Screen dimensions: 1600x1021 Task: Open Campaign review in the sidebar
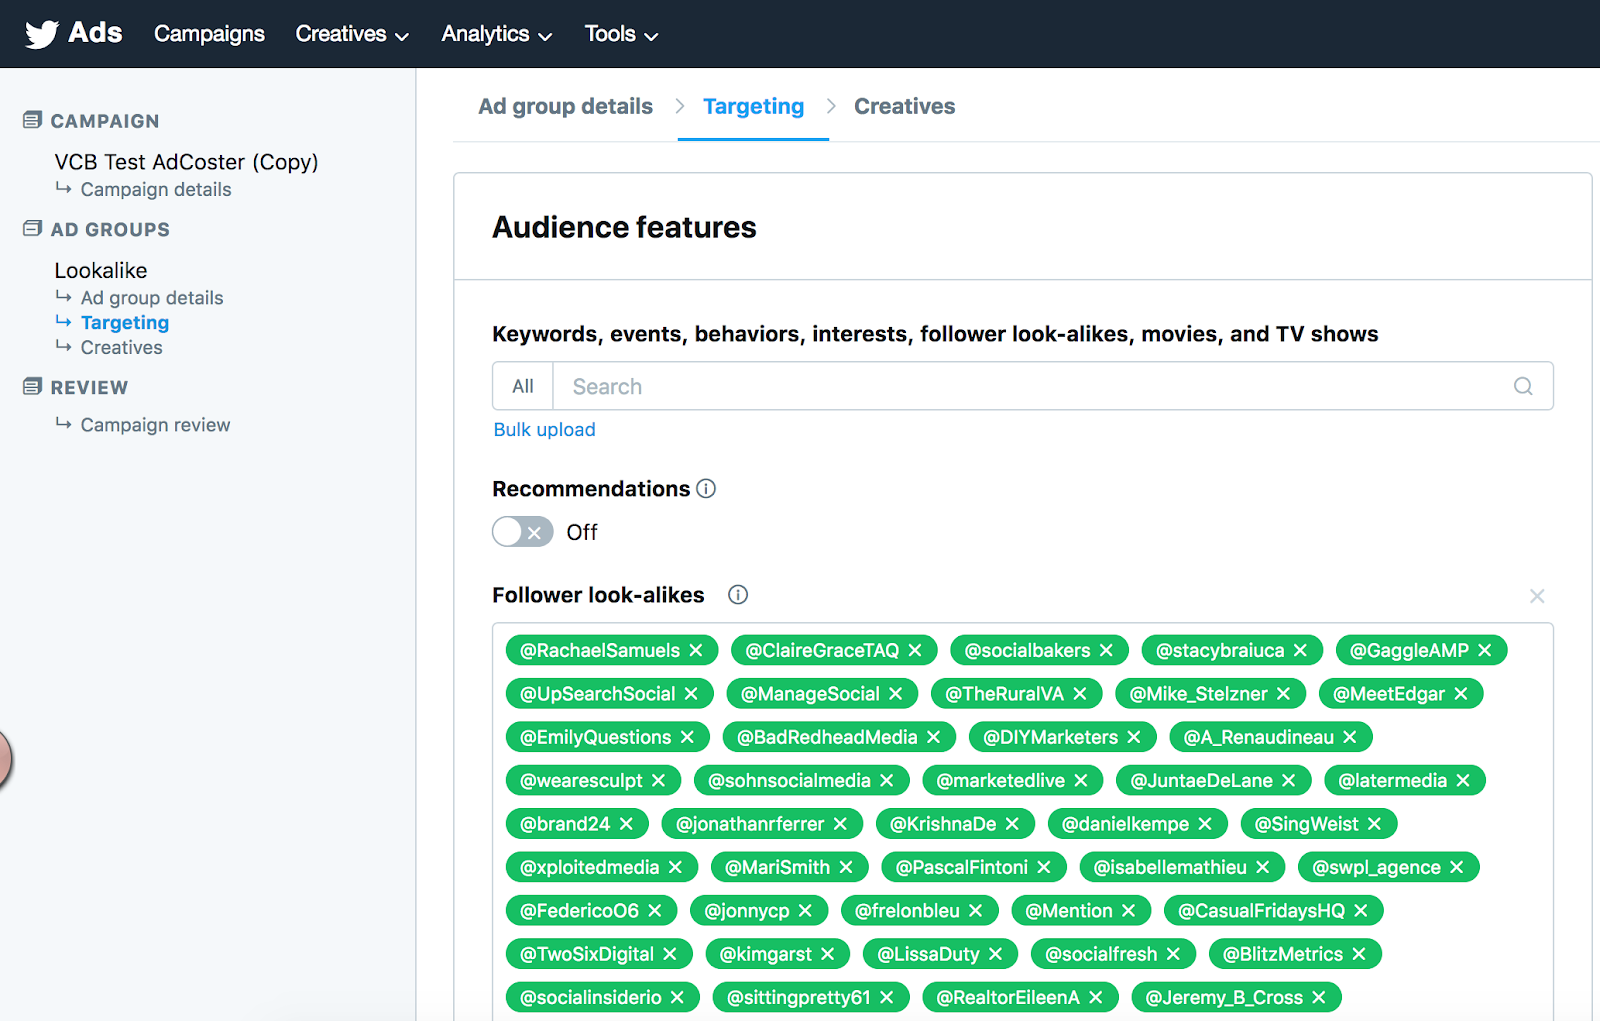coord(155,425)
